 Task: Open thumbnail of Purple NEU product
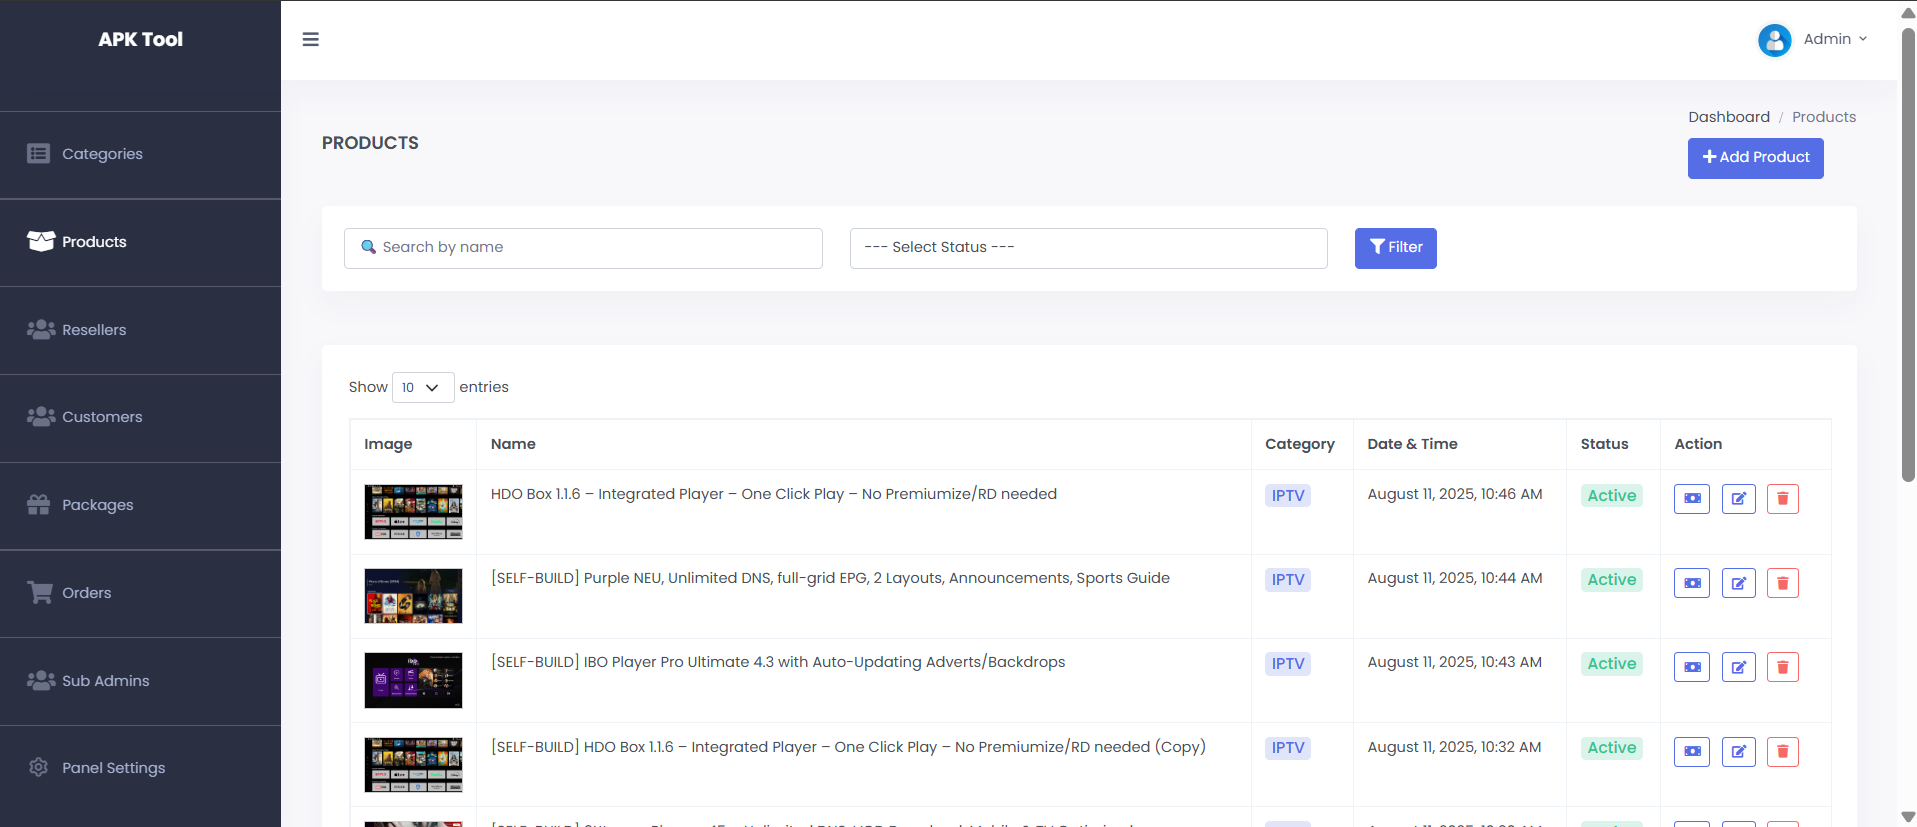(413, 596)
